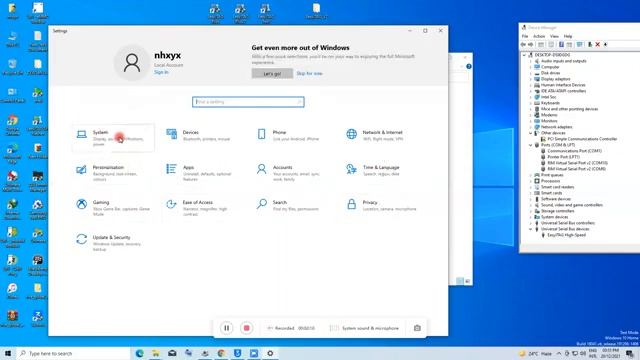Expand the Keyboards node
The image size is (640, 360).
[531, 103]
